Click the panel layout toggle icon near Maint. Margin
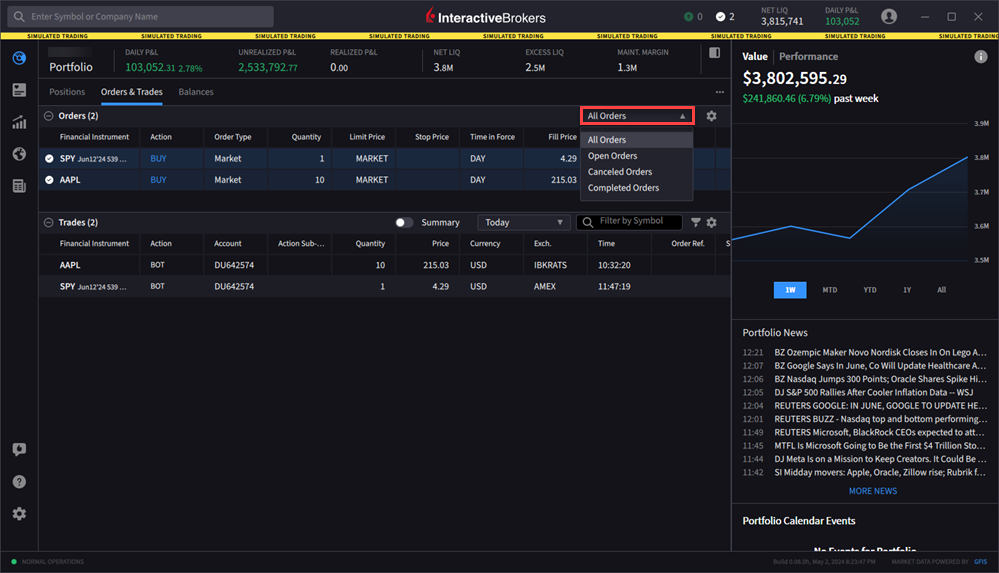 tap(714, 53)
